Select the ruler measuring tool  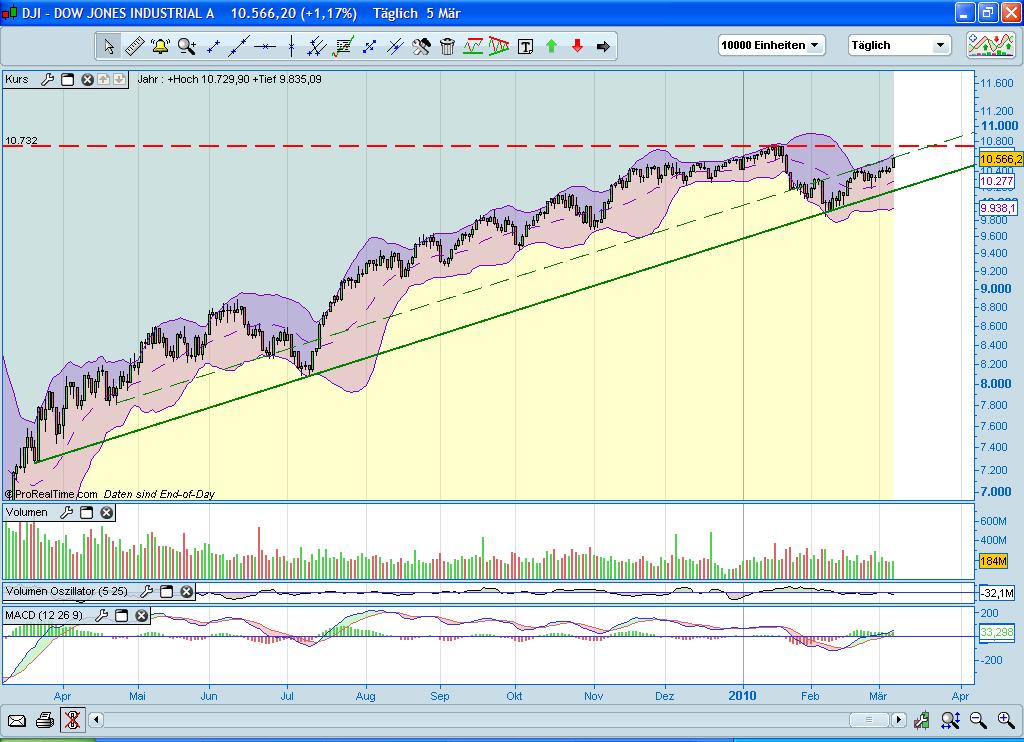coord(135,46)
